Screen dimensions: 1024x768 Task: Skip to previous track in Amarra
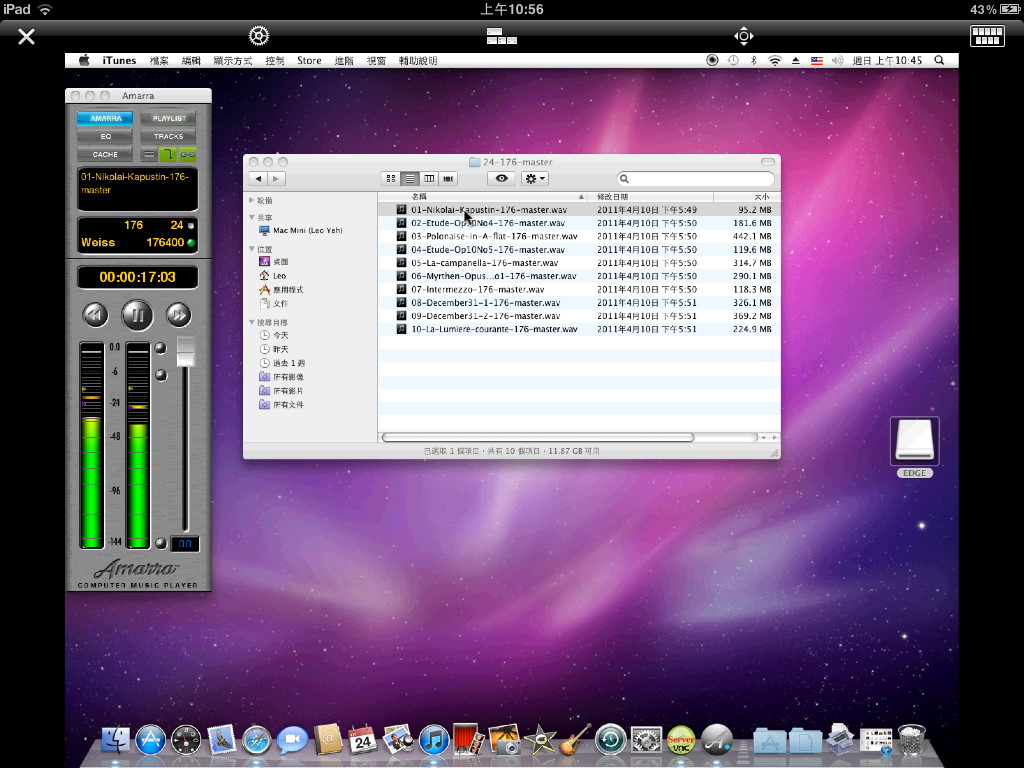(x=95, y=315)
